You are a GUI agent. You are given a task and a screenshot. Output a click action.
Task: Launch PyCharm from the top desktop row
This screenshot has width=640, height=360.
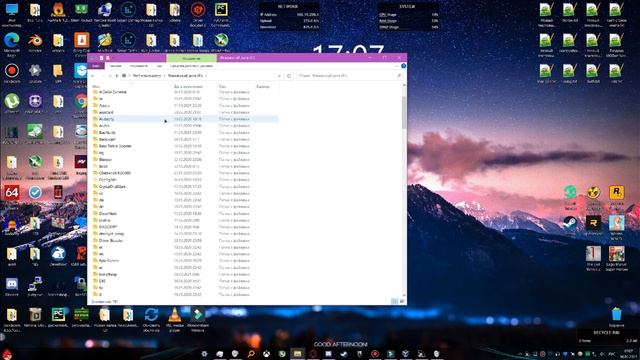click(221, 14)
